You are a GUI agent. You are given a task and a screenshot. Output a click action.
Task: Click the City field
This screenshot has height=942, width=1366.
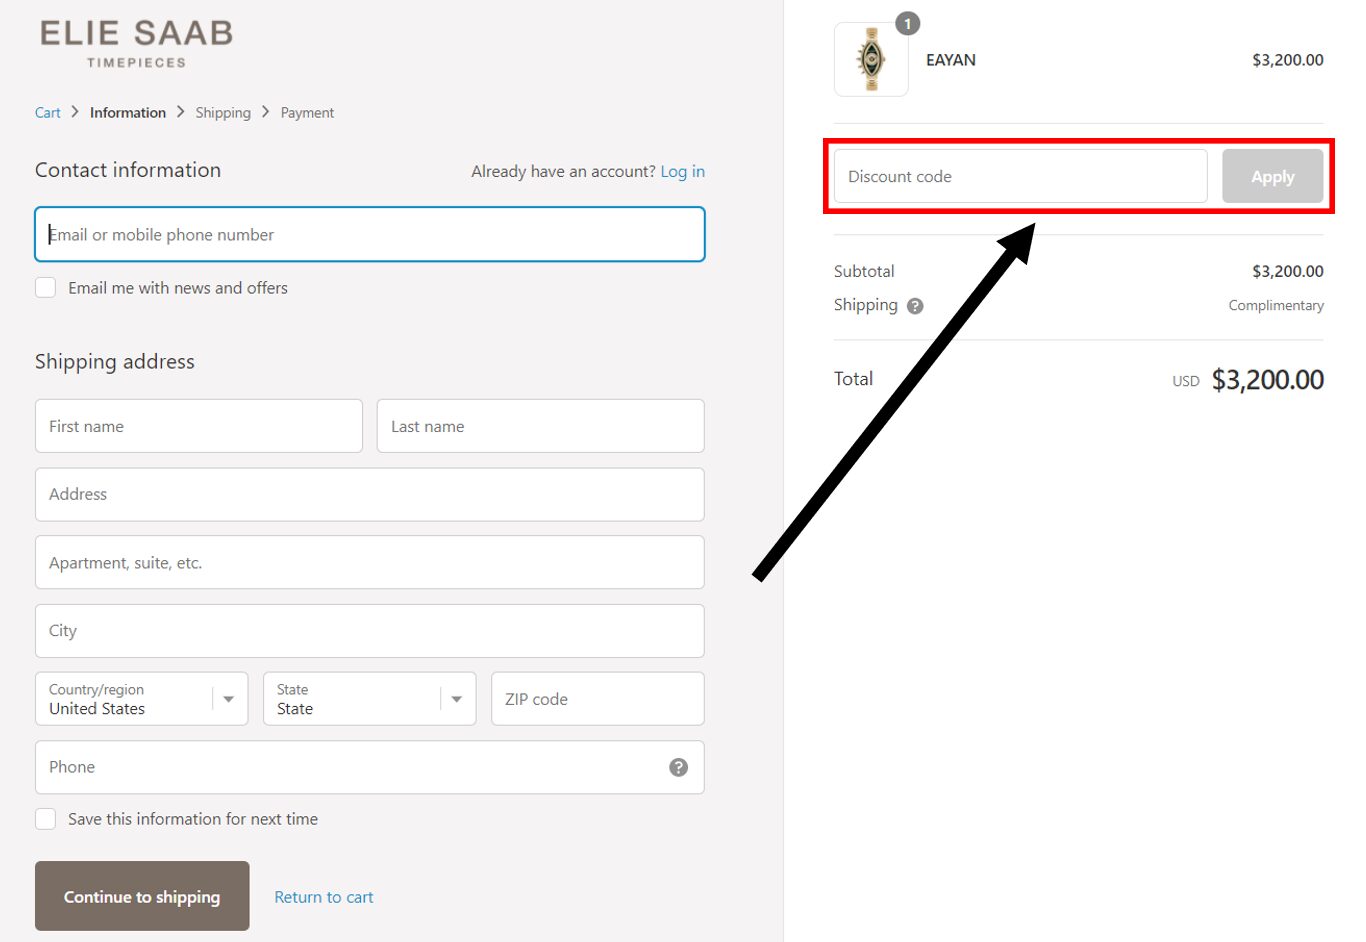[x=370, y=631]
